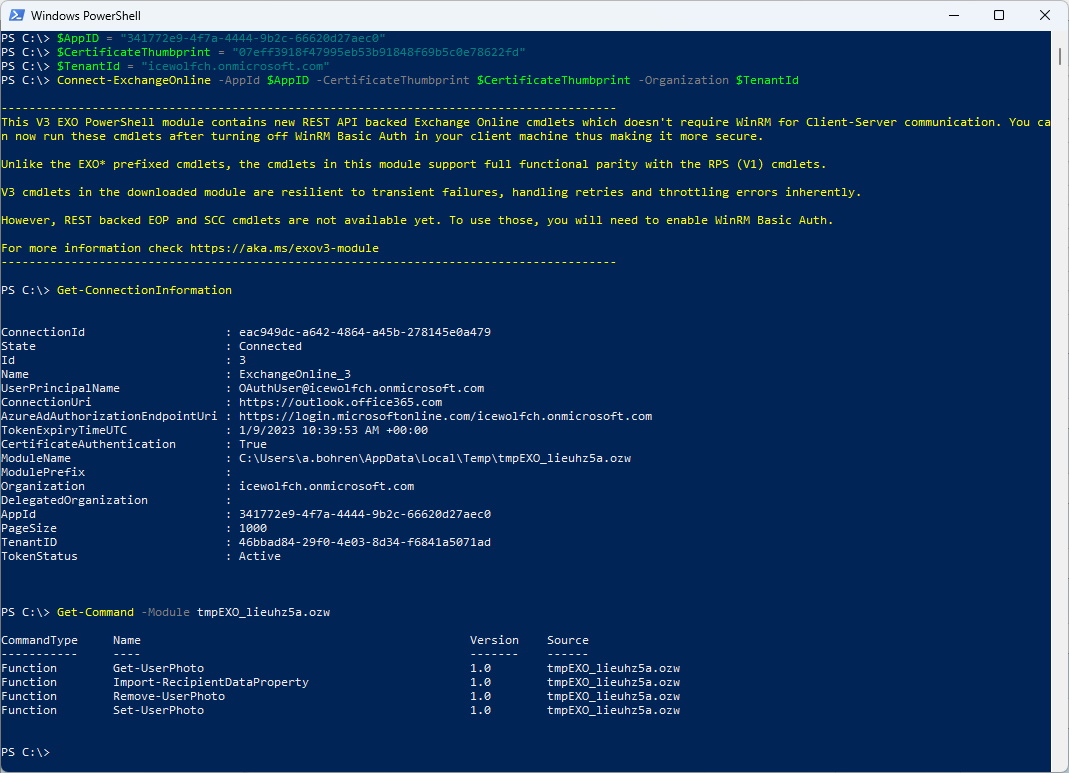Image resolution: width=1069 pixels, height=773 pixels.
Task: Click the Get-UserPhoto function name
Action: tap(158, 668)
